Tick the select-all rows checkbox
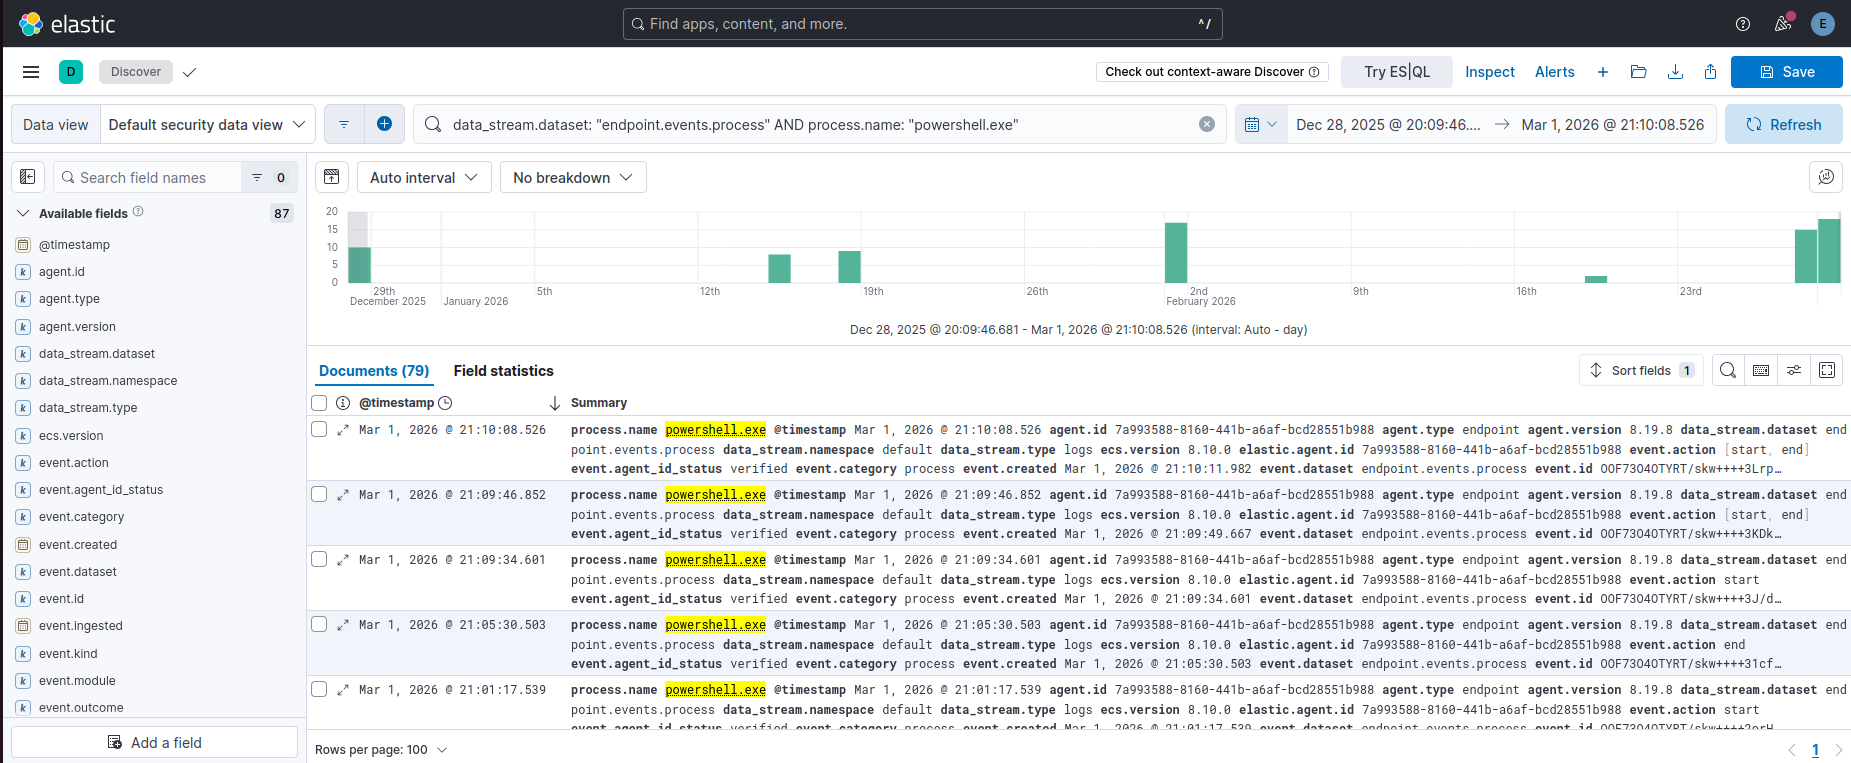Image resolution: width=1851 pixels, height=763 pixels. (x=319, y=403)
